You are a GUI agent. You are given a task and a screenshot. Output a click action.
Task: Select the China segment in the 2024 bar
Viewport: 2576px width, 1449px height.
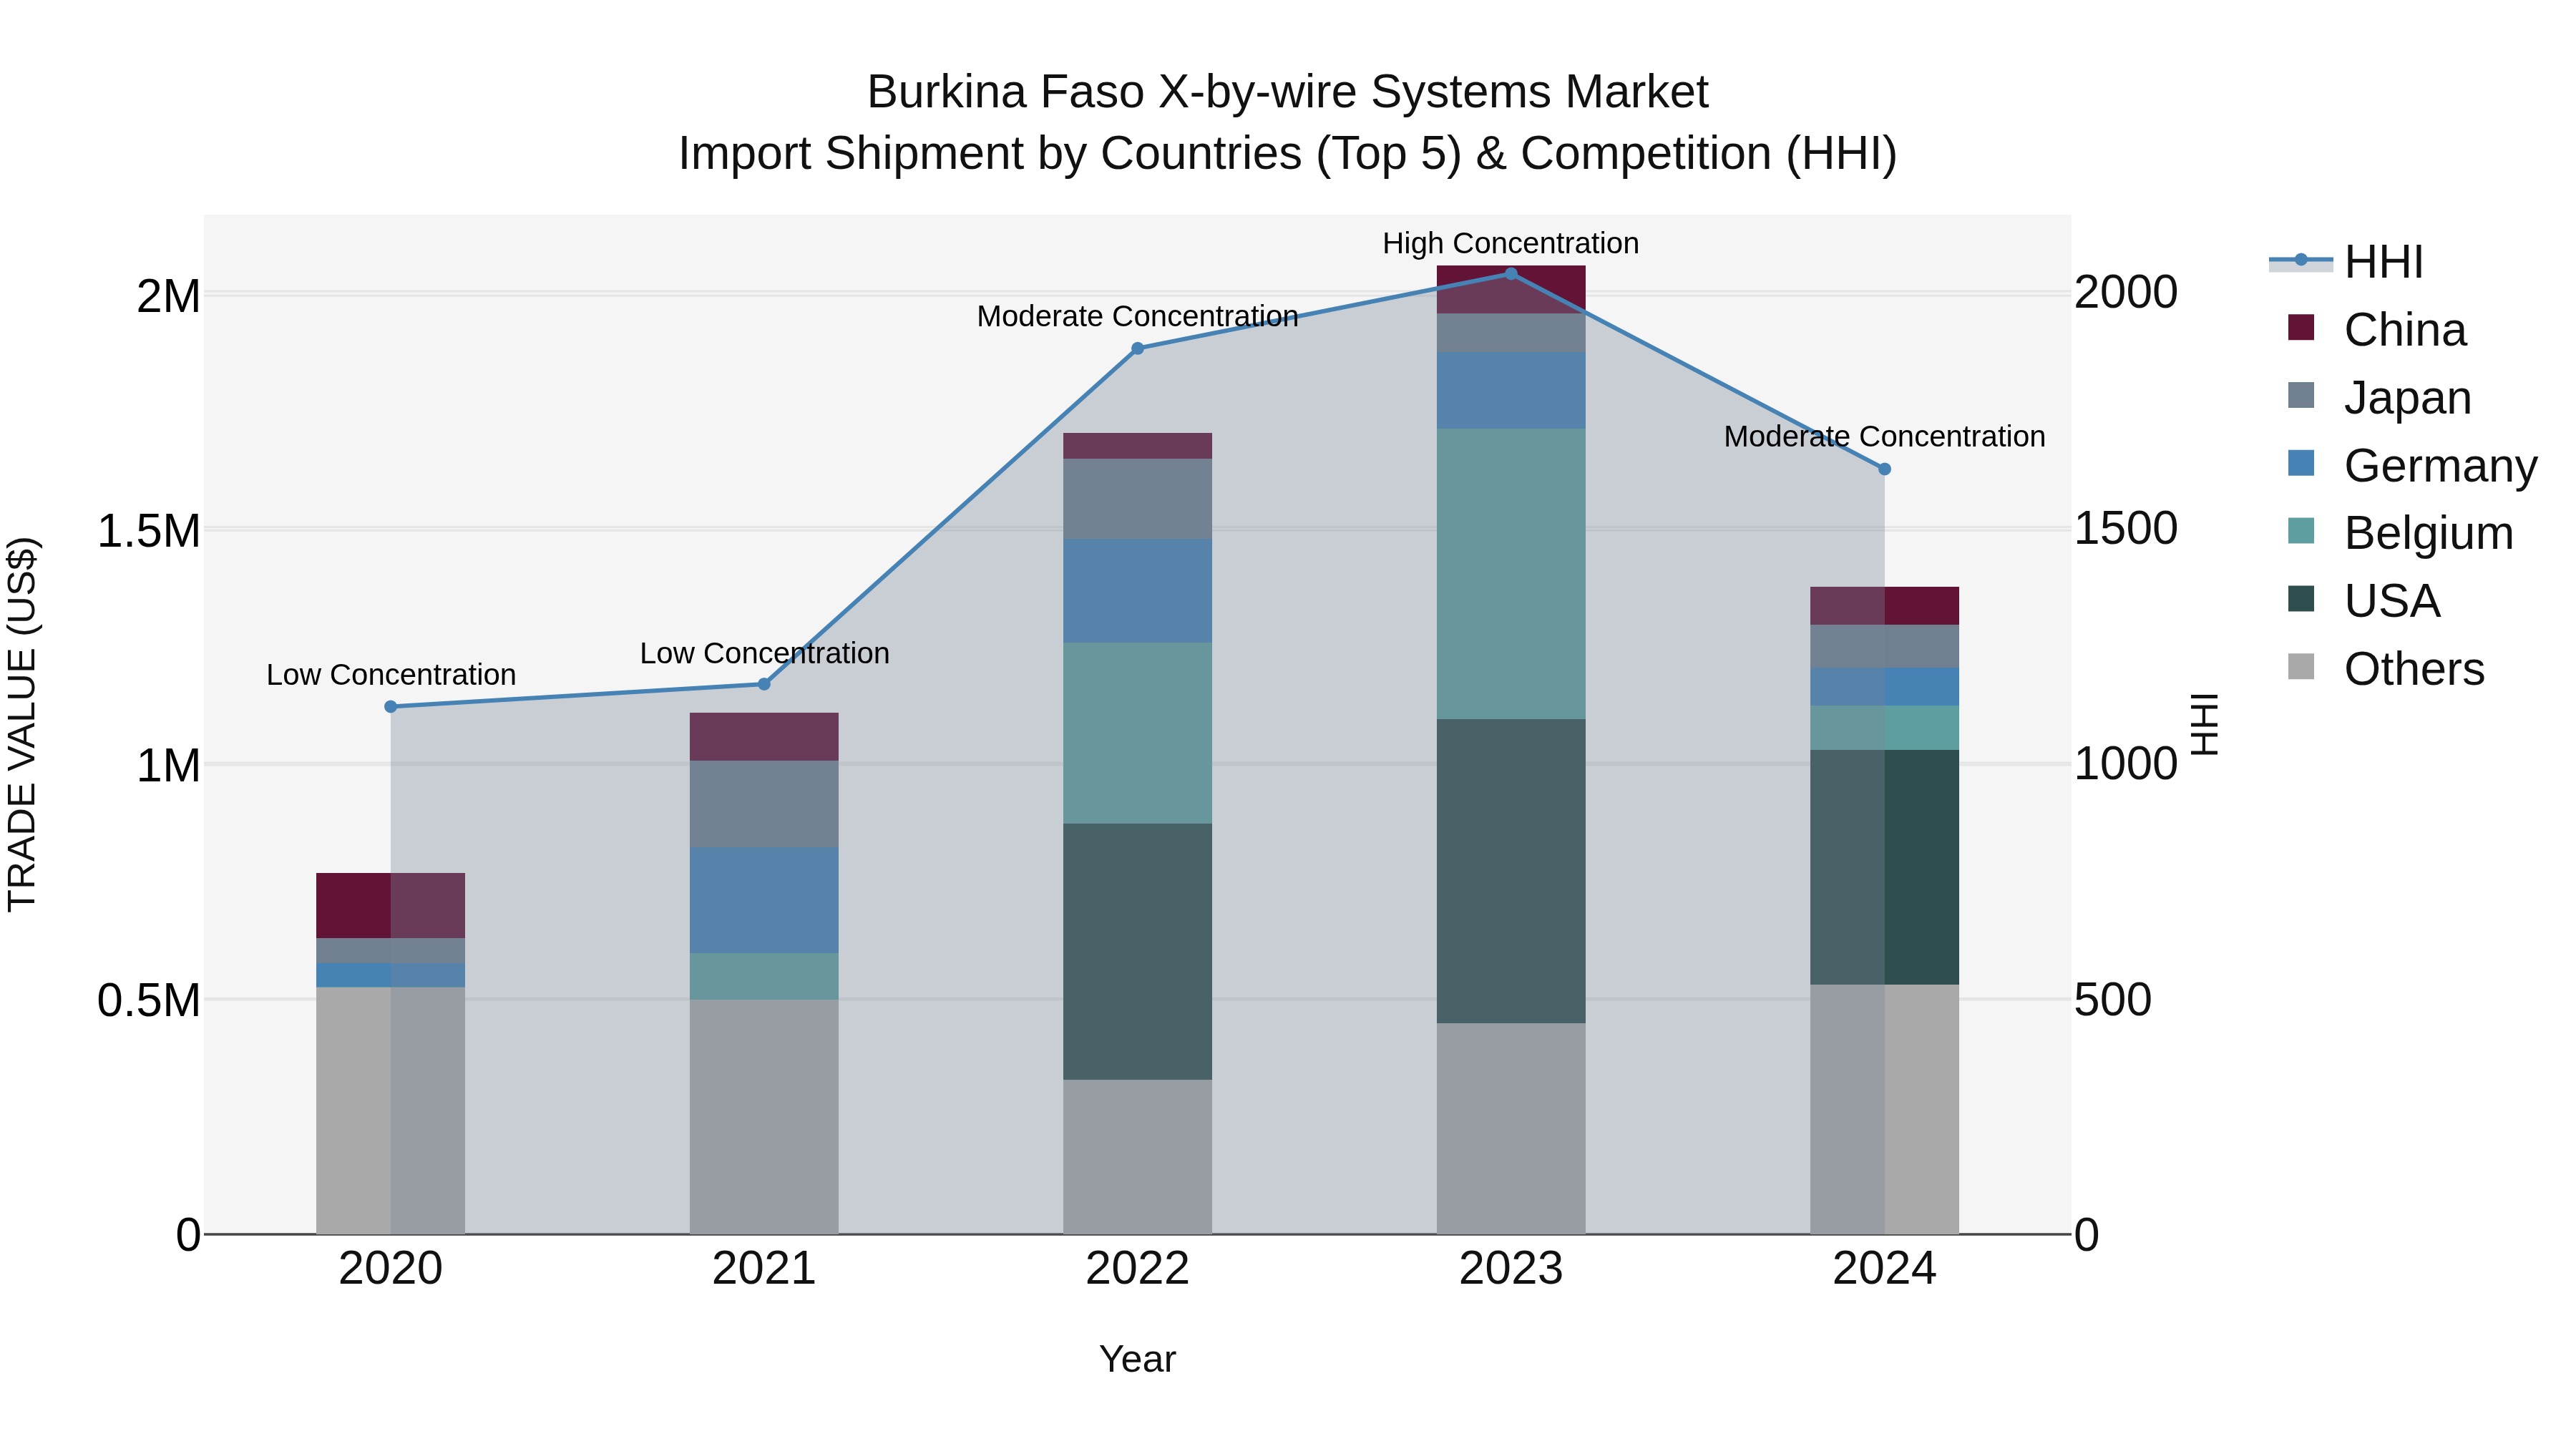[1885, 606]
